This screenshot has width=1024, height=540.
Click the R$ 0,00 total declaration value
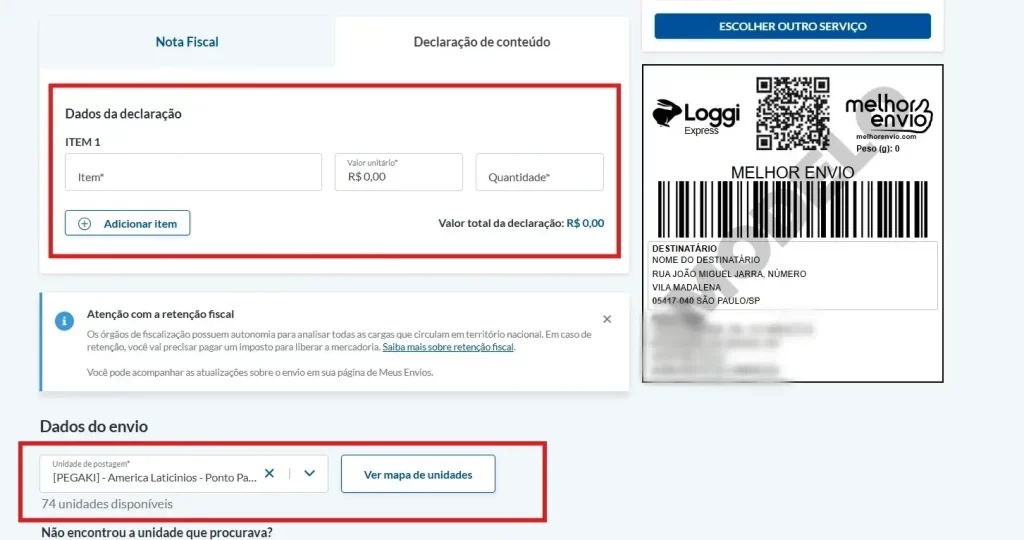[x=585, y=223]
